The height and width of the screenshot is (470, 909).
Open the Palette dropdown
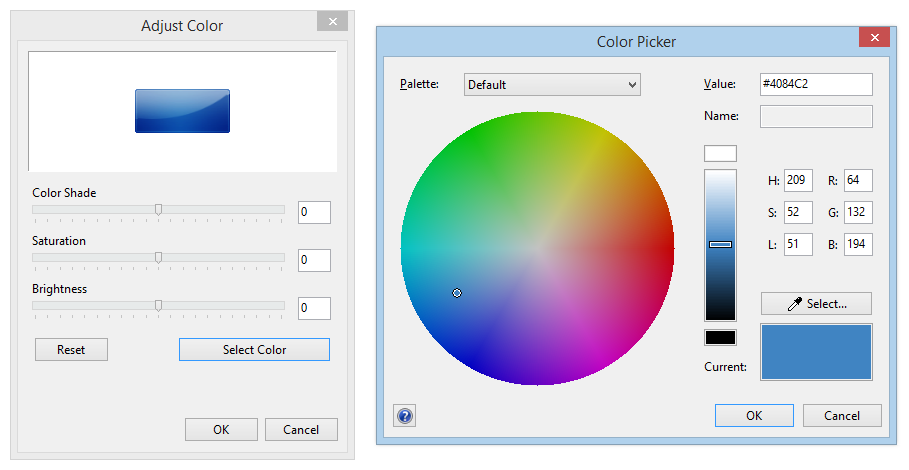pos(552,85)
